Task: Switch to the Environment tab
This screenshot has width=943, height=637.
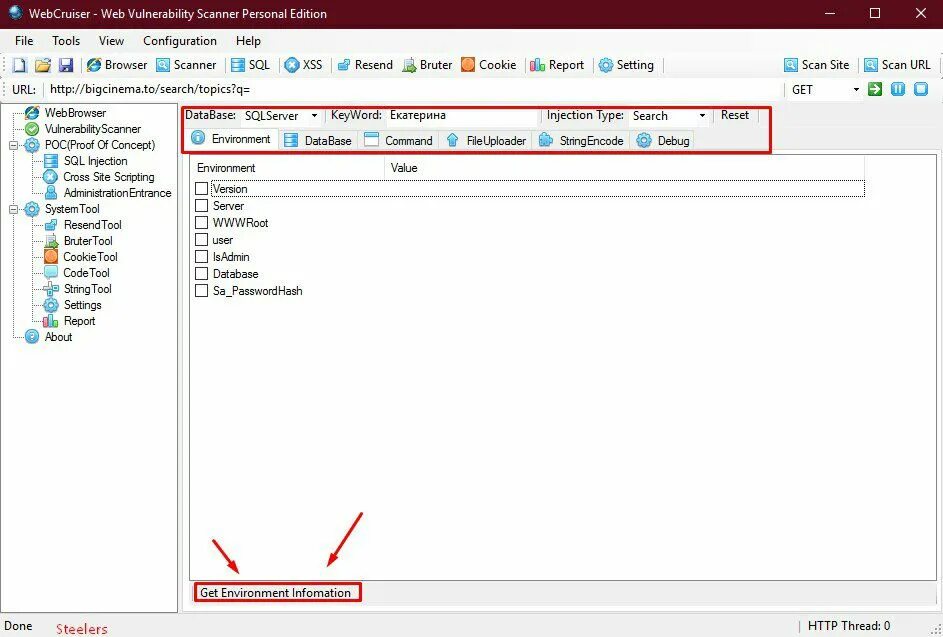Action: [232, 140]
